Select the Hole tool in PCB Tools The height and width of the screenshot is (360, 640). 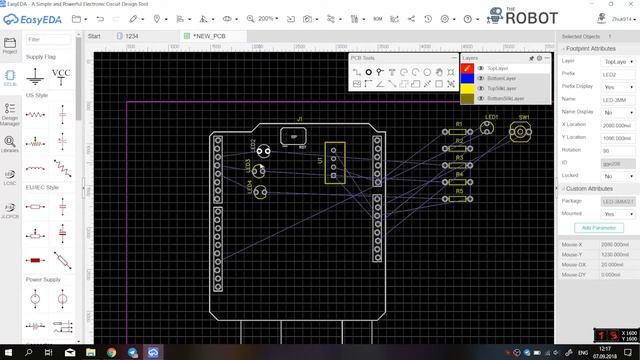451,72
